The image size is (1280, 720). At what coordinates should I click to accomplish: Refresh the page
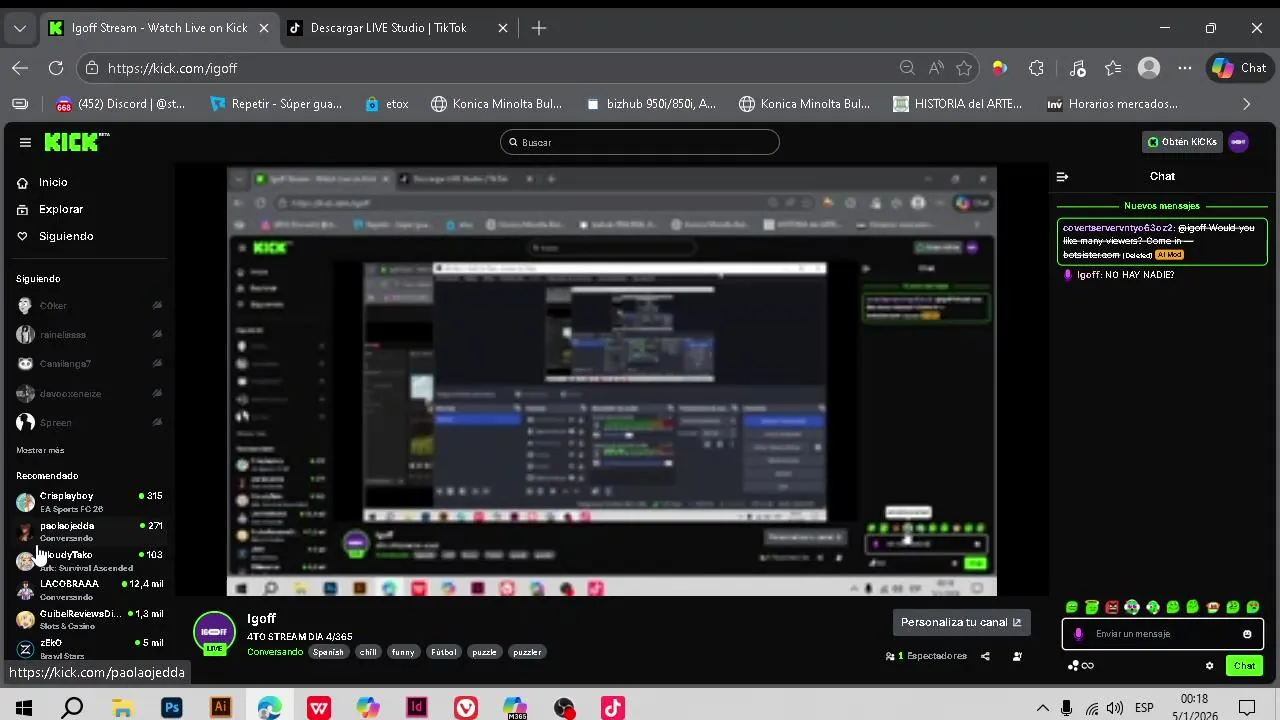pos(56,68)
